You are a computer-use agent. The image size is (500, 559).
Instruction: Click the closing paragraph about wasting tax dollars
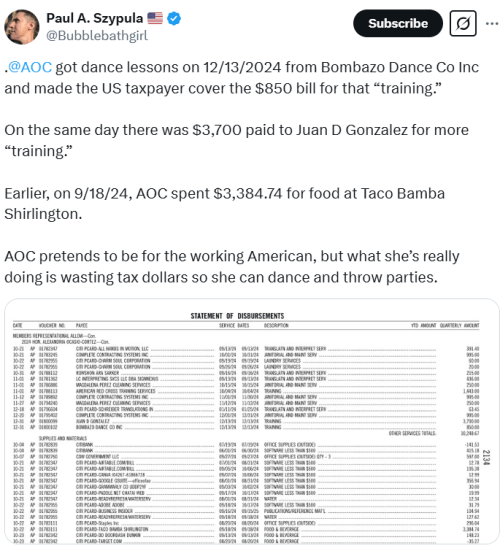point(232,267)
